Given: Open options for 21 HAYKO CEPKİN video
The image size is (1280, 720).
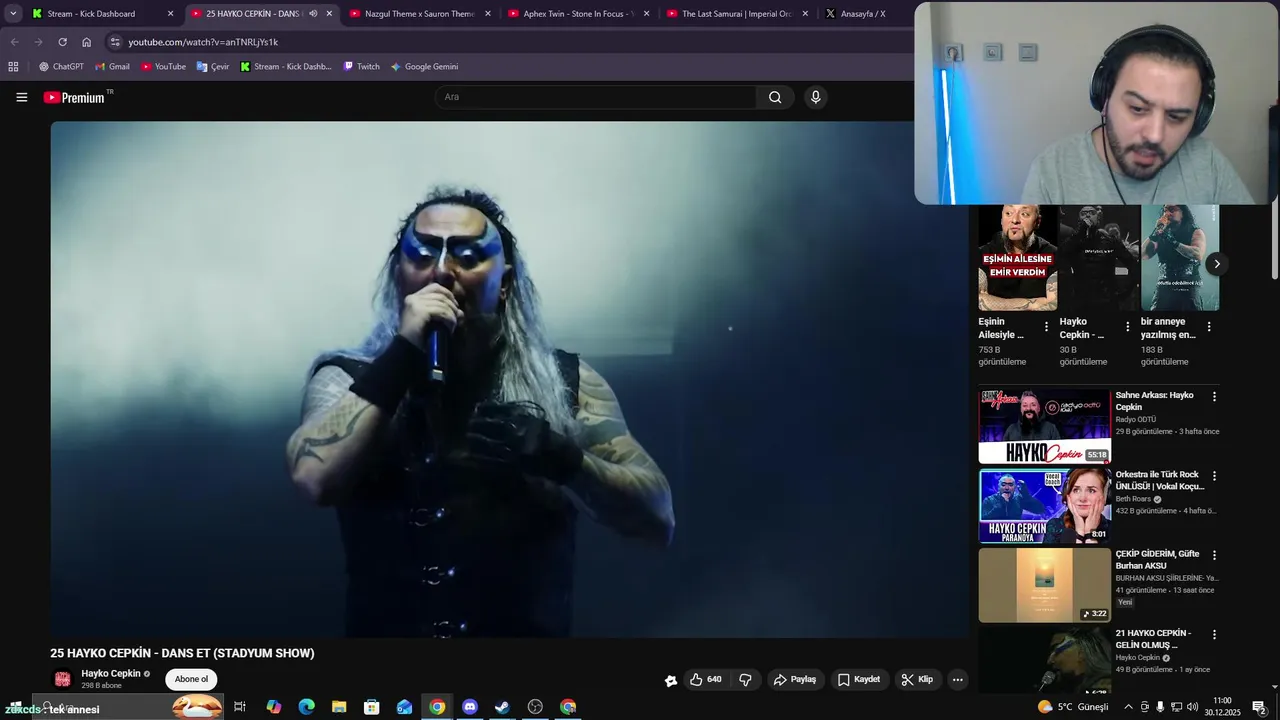Looking at the screenshot, I should tap(1215, 635).
